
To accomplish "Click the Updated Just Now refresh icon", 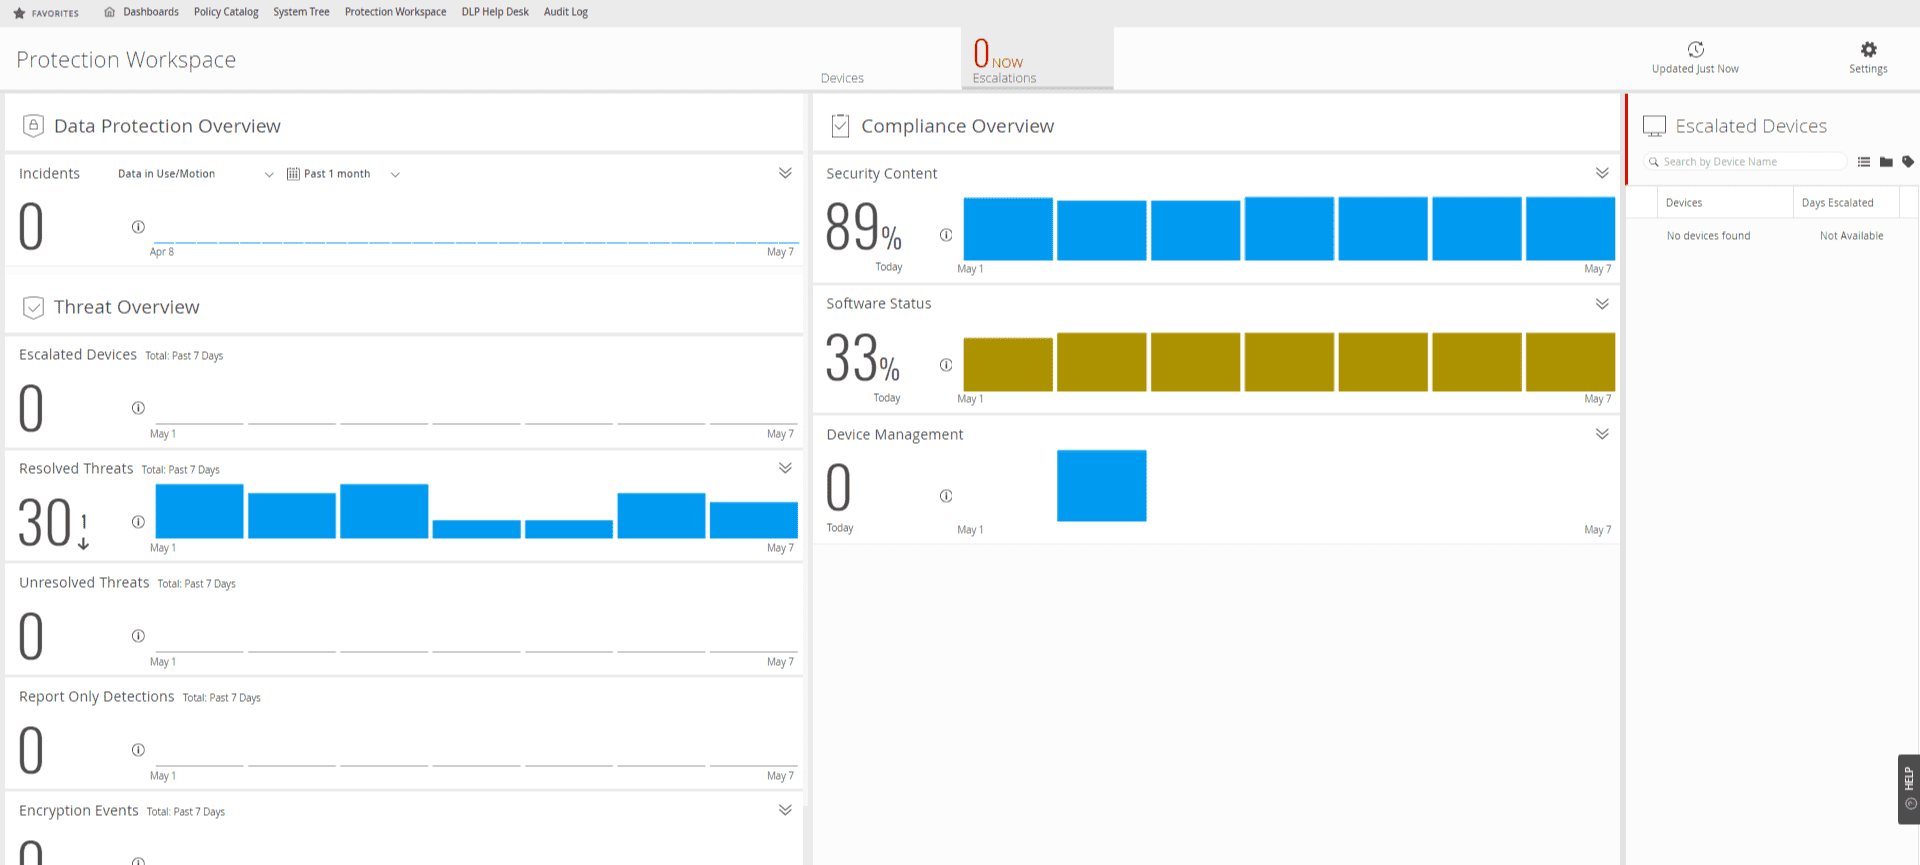I will [x=1695, y=50].
